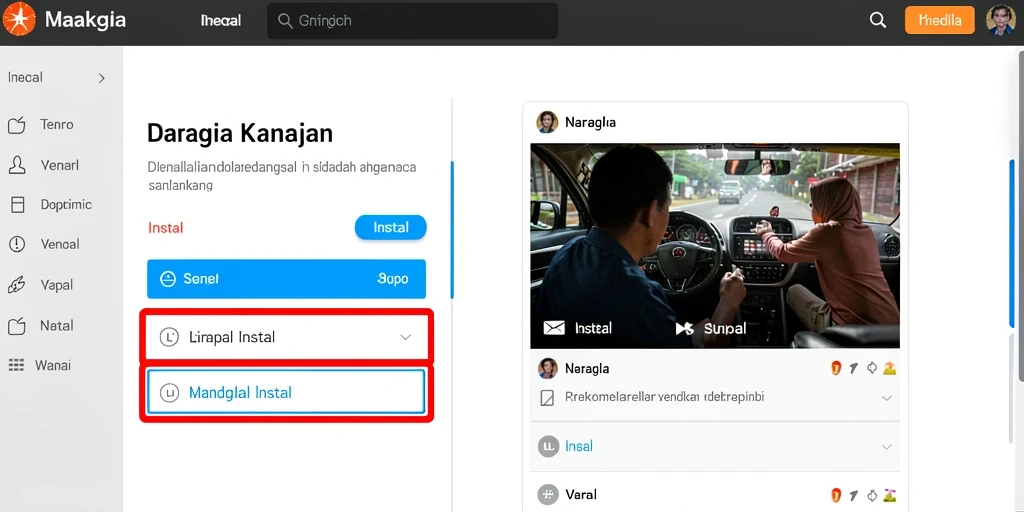
Task: Click the gray round icon beside Insal
Action: coord(547,446)
